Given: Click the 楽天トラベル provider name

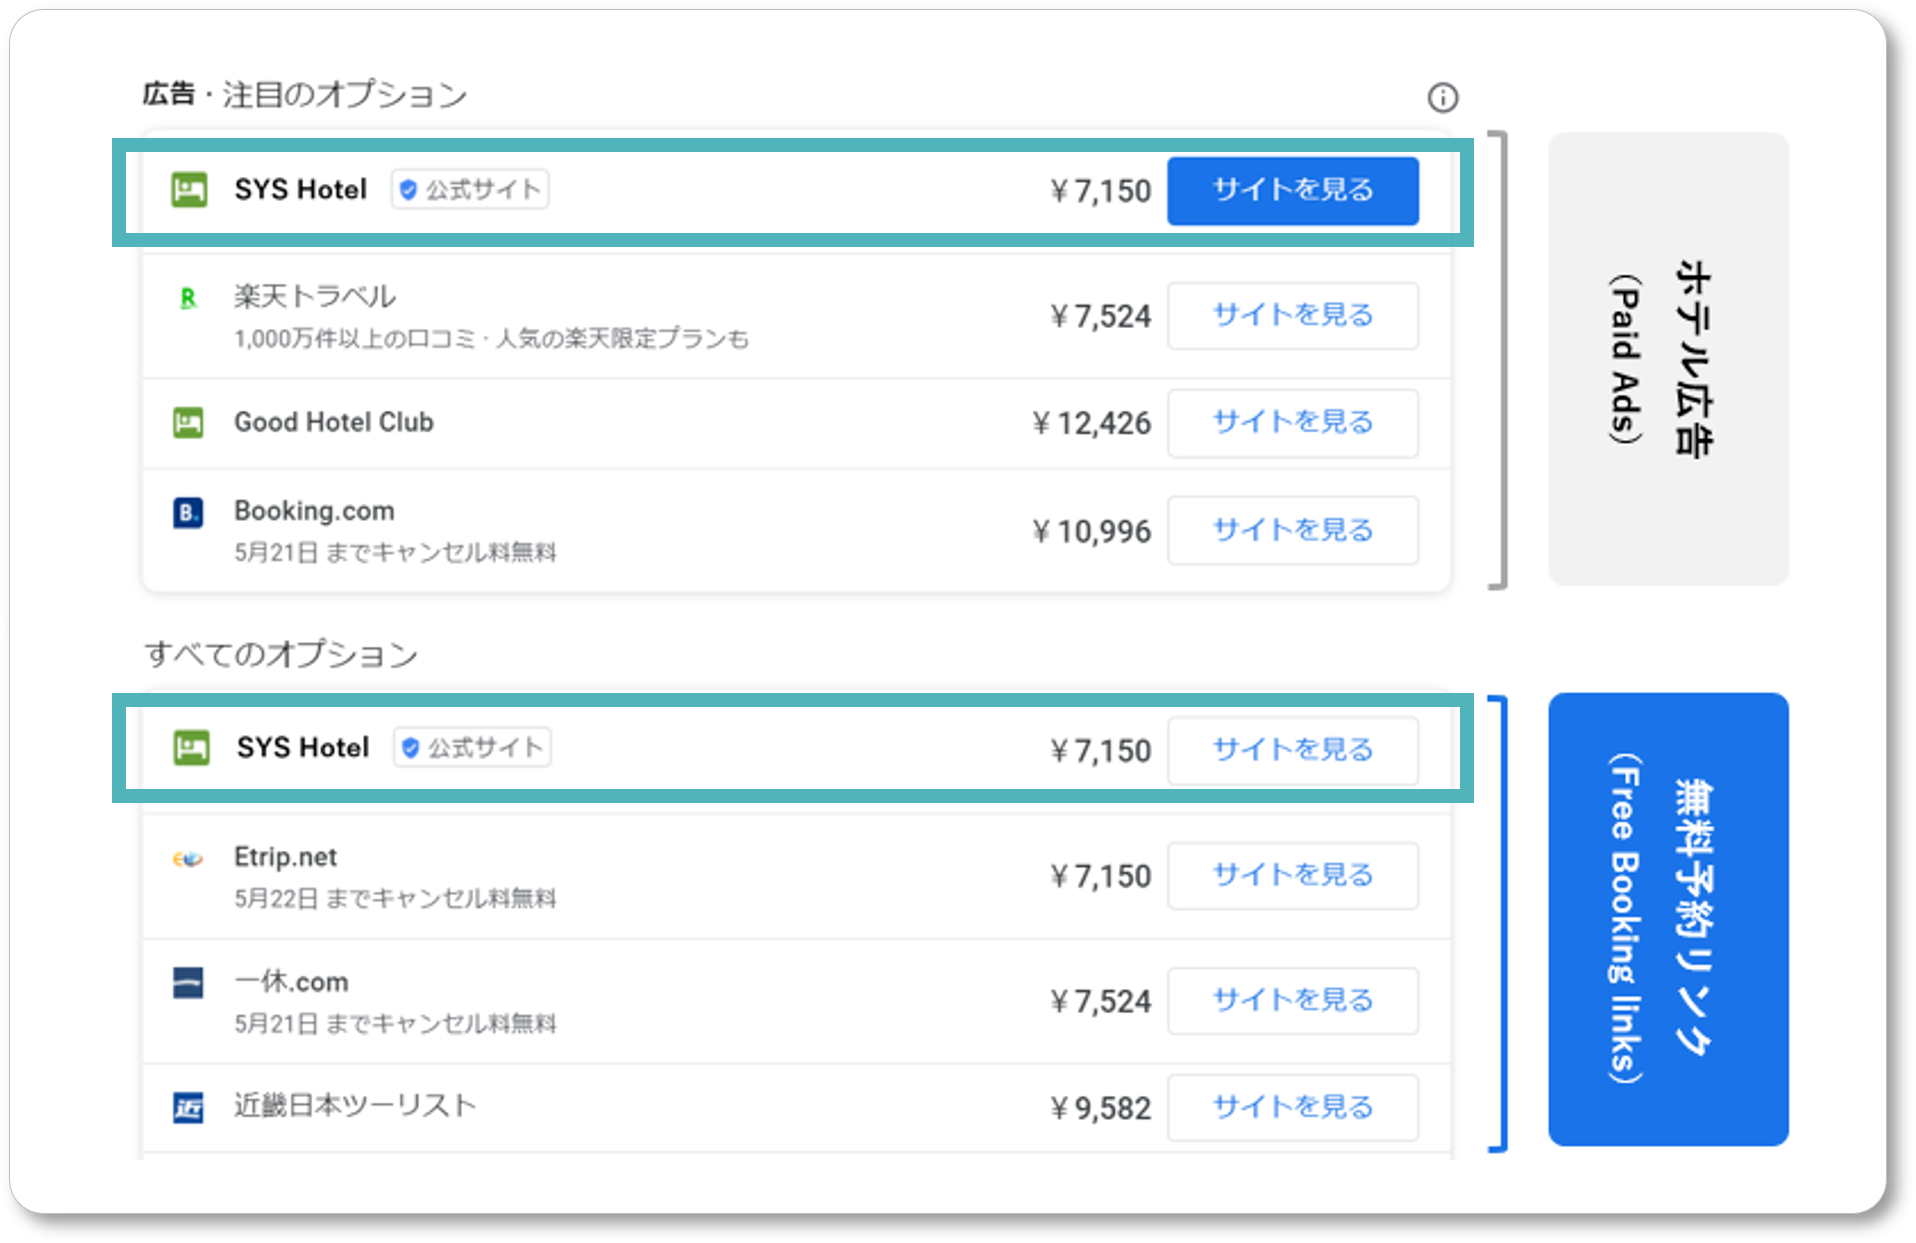Looking at the screenshot, I should click(315, 296).
